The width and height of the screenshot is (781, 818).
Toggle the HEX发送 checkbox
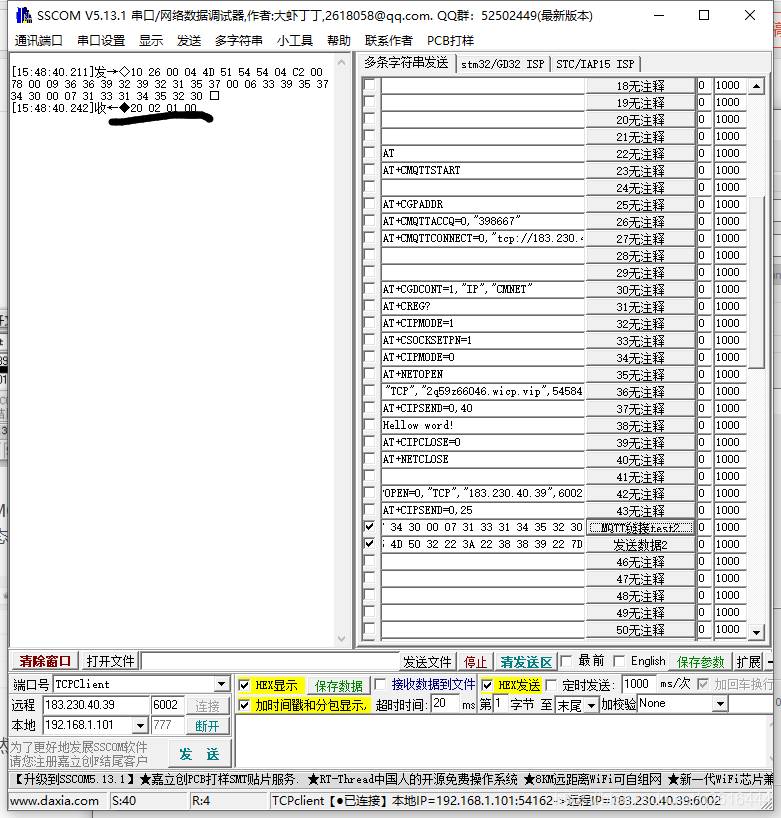tap(487, 684)
